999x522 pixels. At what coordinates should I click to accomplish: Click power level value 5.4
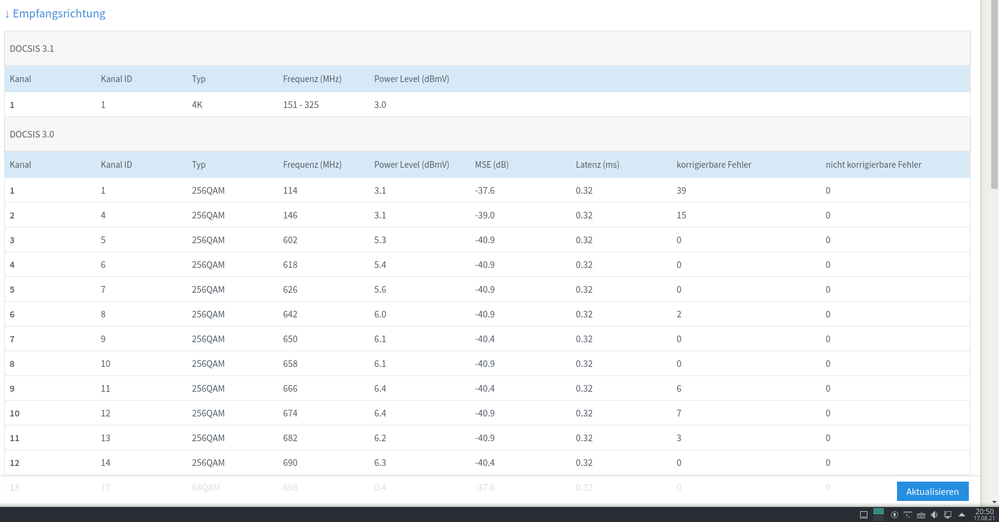380,265
